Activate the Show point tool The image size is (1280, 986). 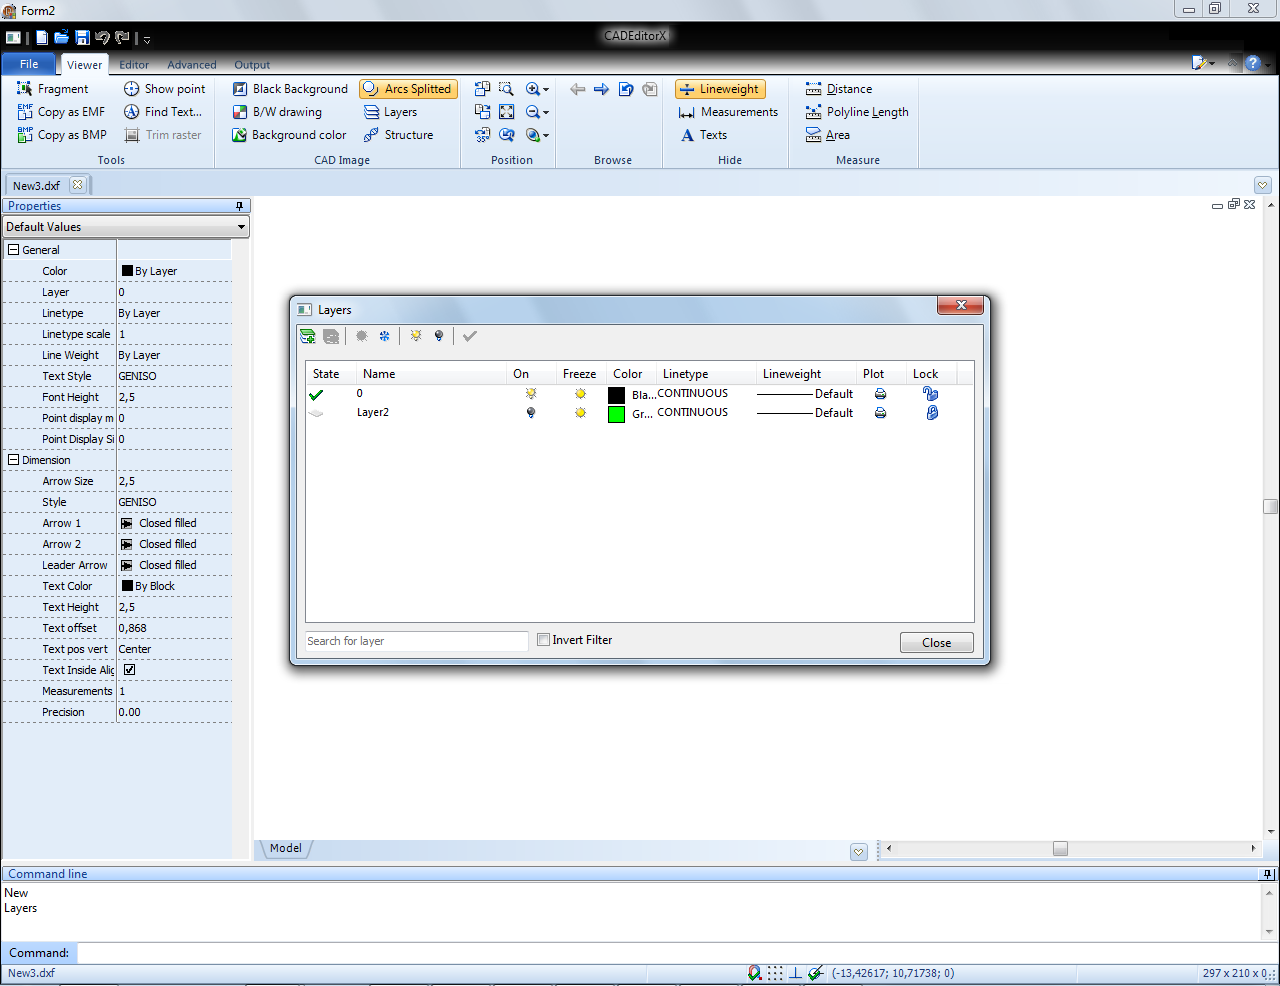click(x=164, y=89)
